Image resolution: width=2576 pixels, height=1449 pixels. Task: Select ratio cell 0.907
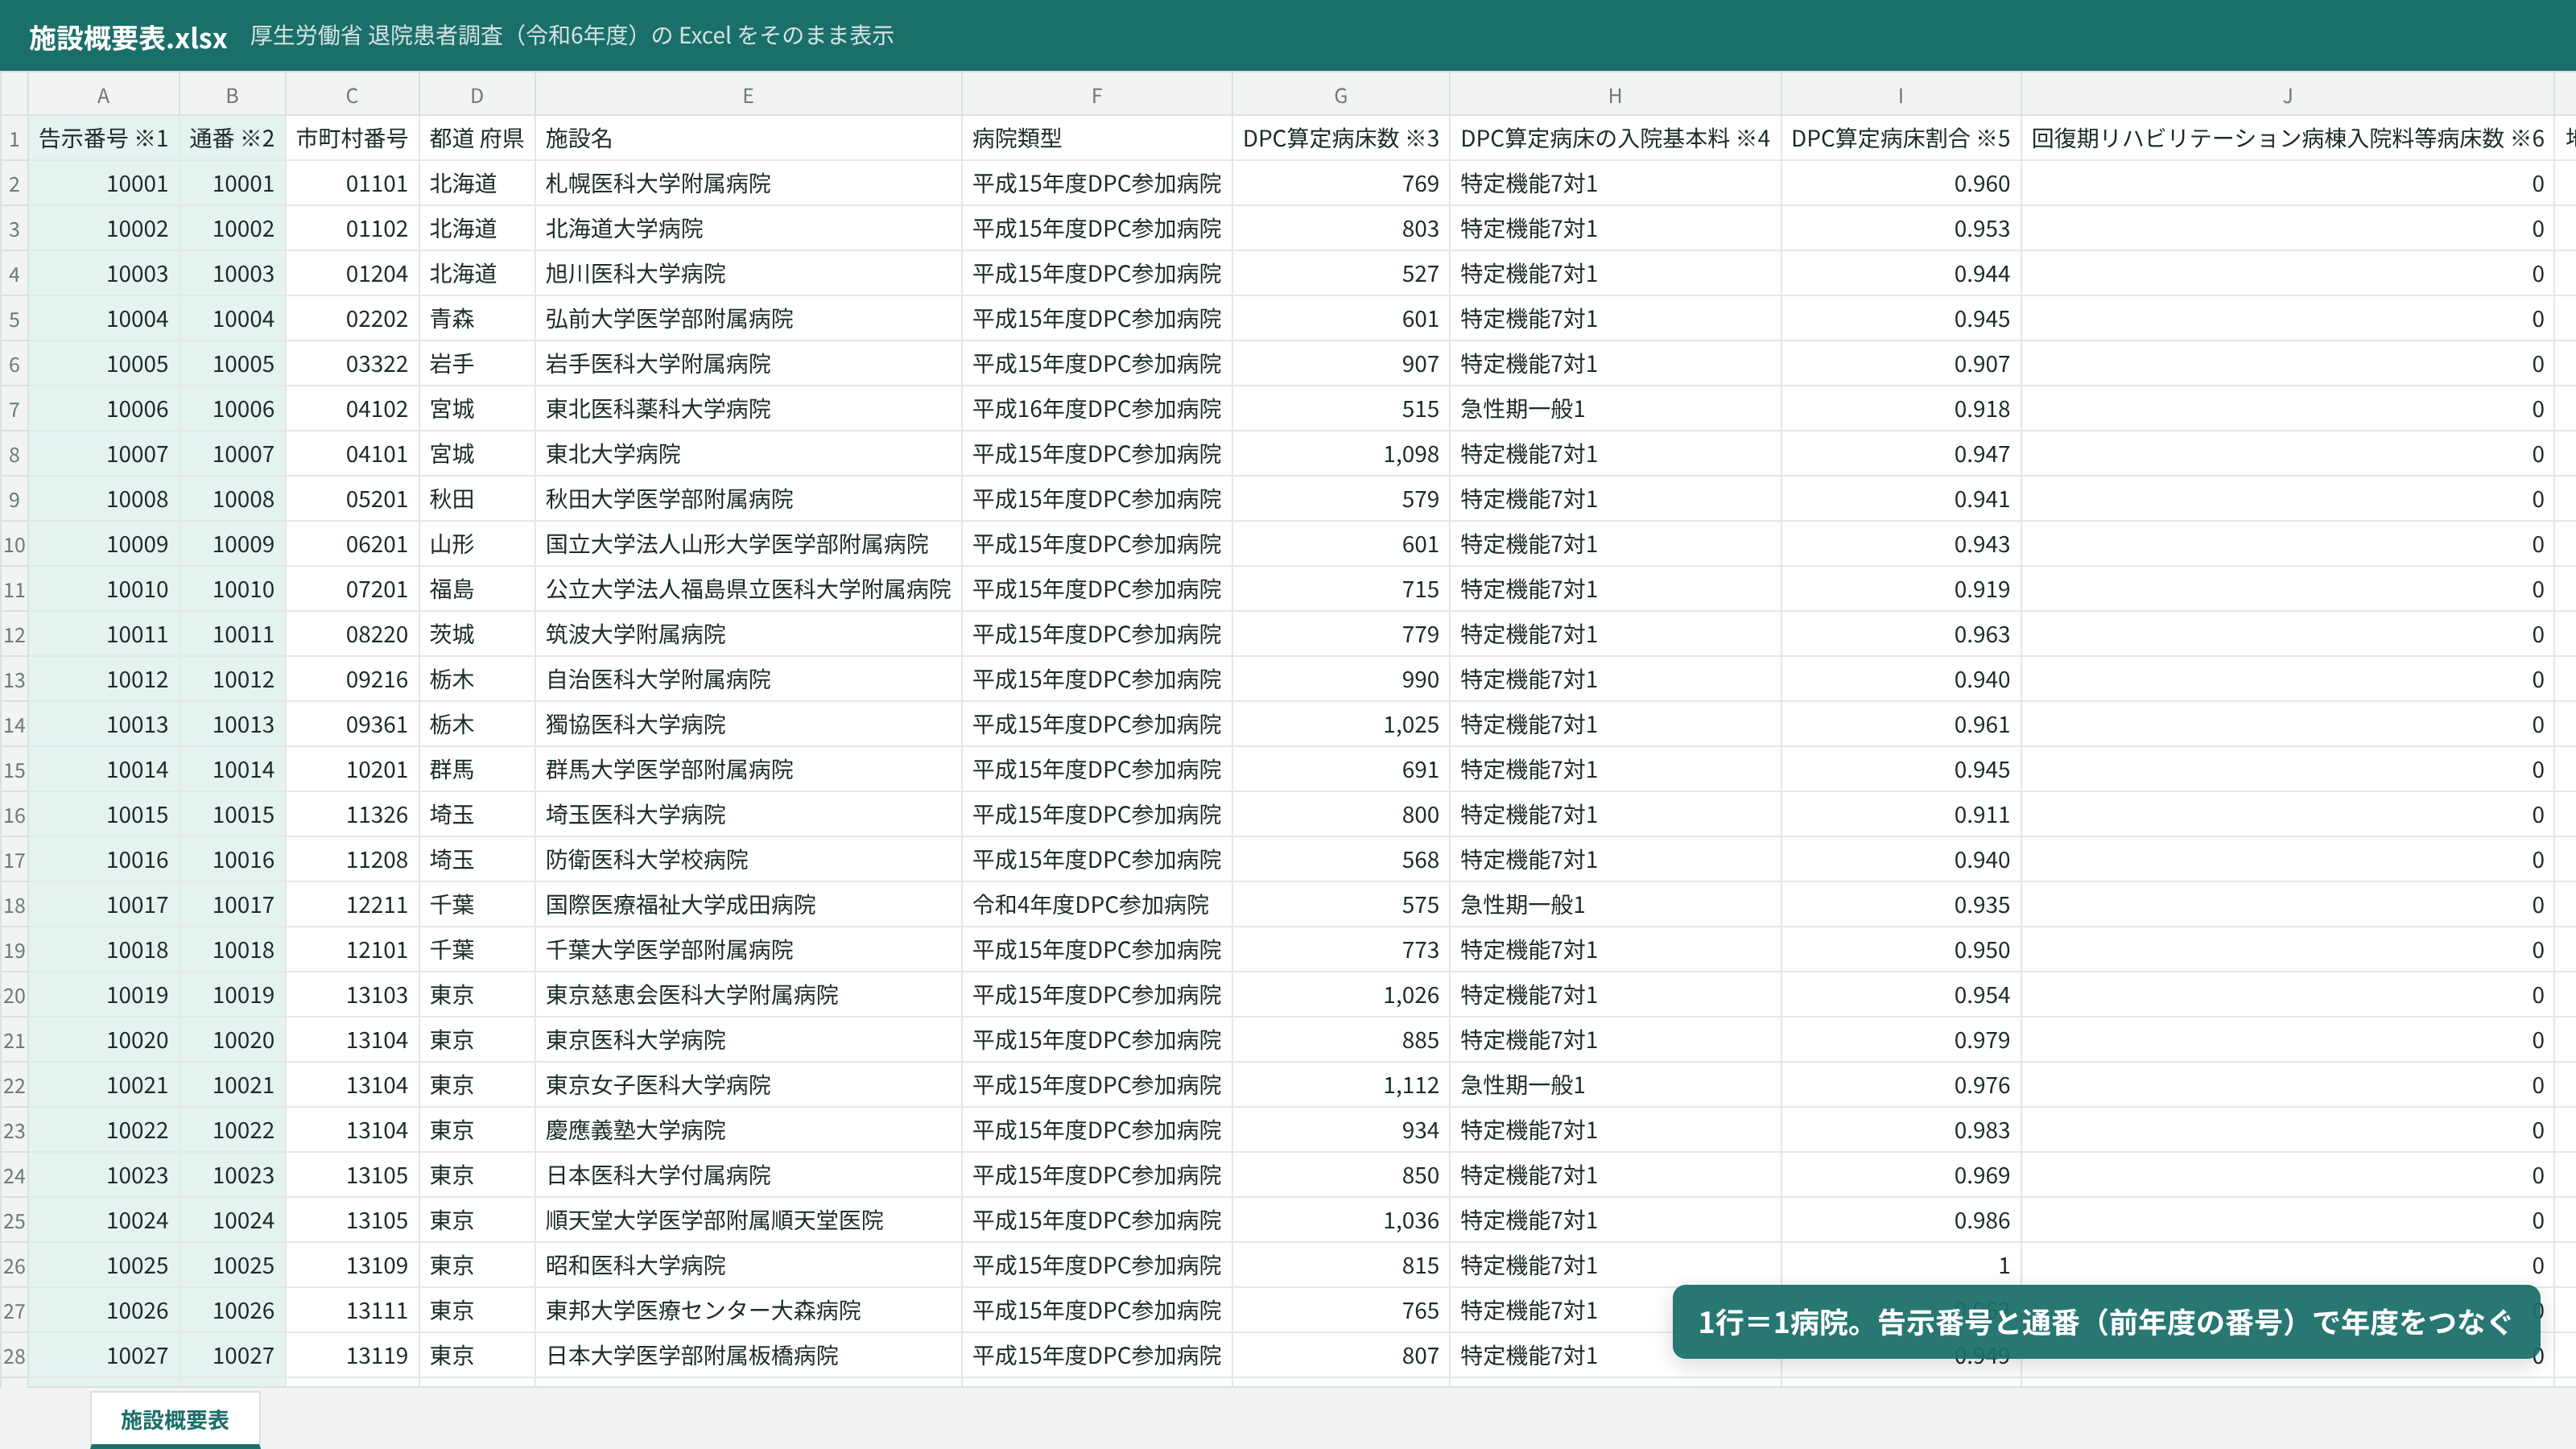click(1901, 364)
